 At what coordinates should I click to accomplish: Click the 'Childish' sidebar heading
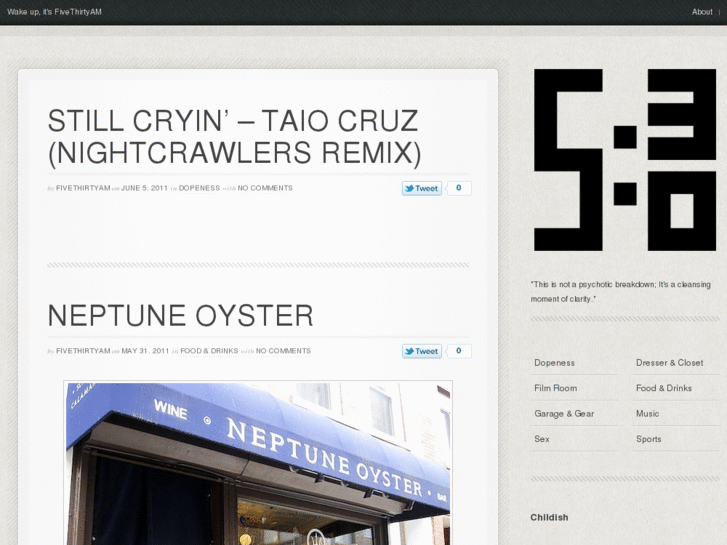click(549, 518)
